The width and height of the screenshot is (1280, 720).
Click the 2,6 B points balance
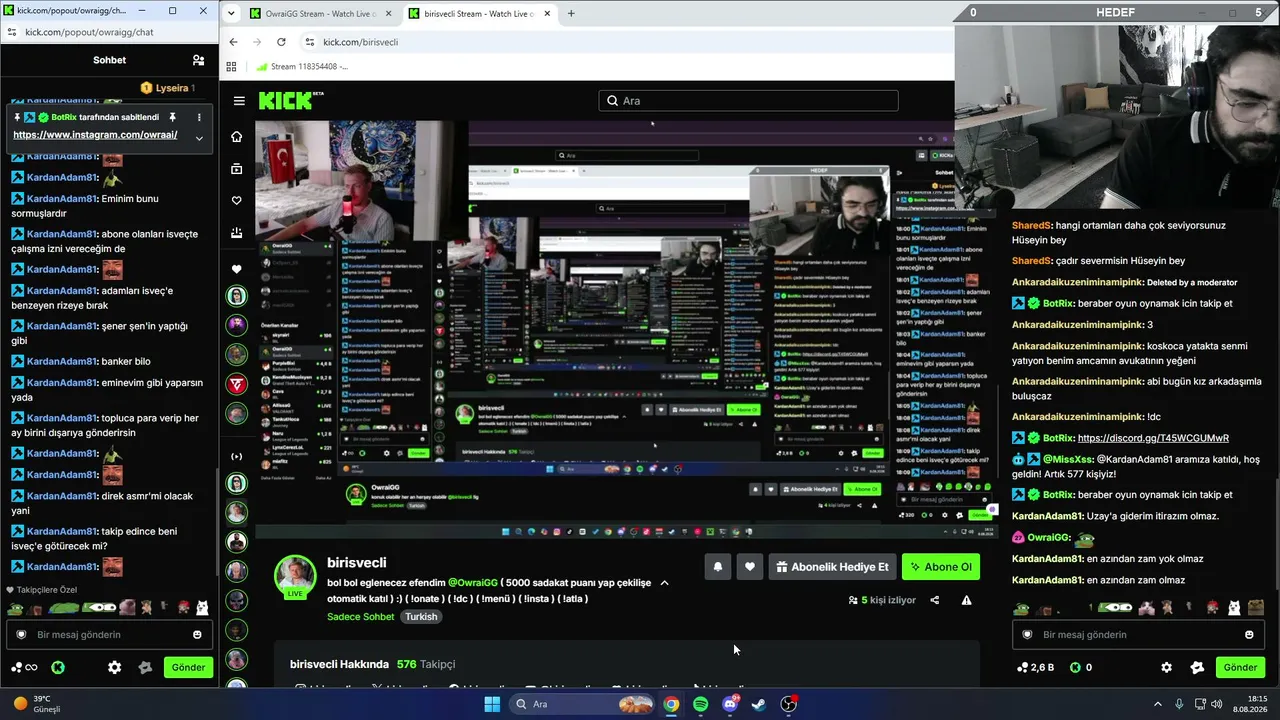1035,667
